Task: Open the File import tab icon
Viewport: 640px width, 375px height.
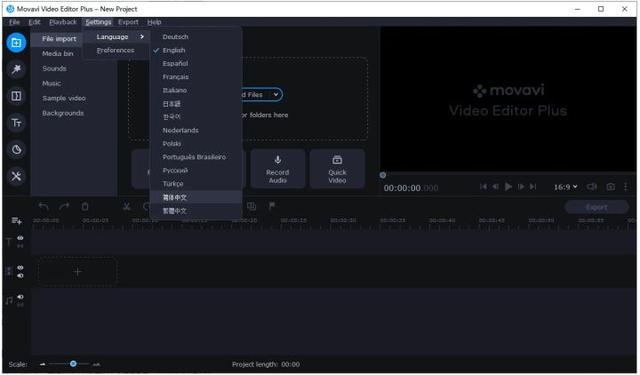Action: (x=16, y=42)
